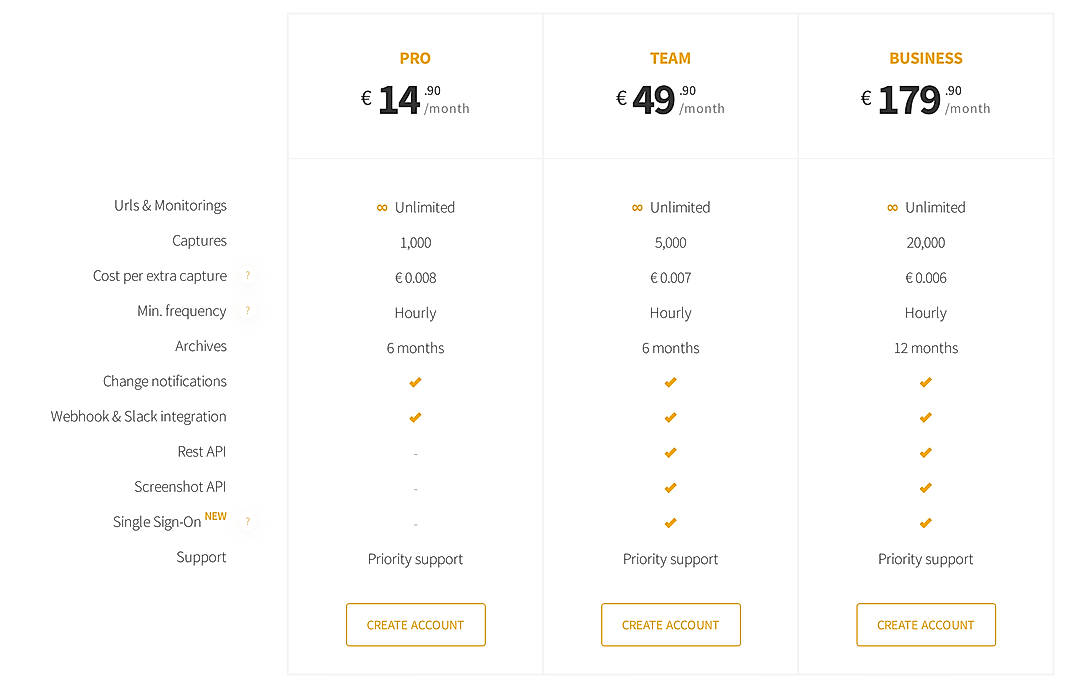Screen dimensions: 1070x687
Task: Toggle the Single Sign-On checkmark in TEAM column
Action: tap(670, 522)
